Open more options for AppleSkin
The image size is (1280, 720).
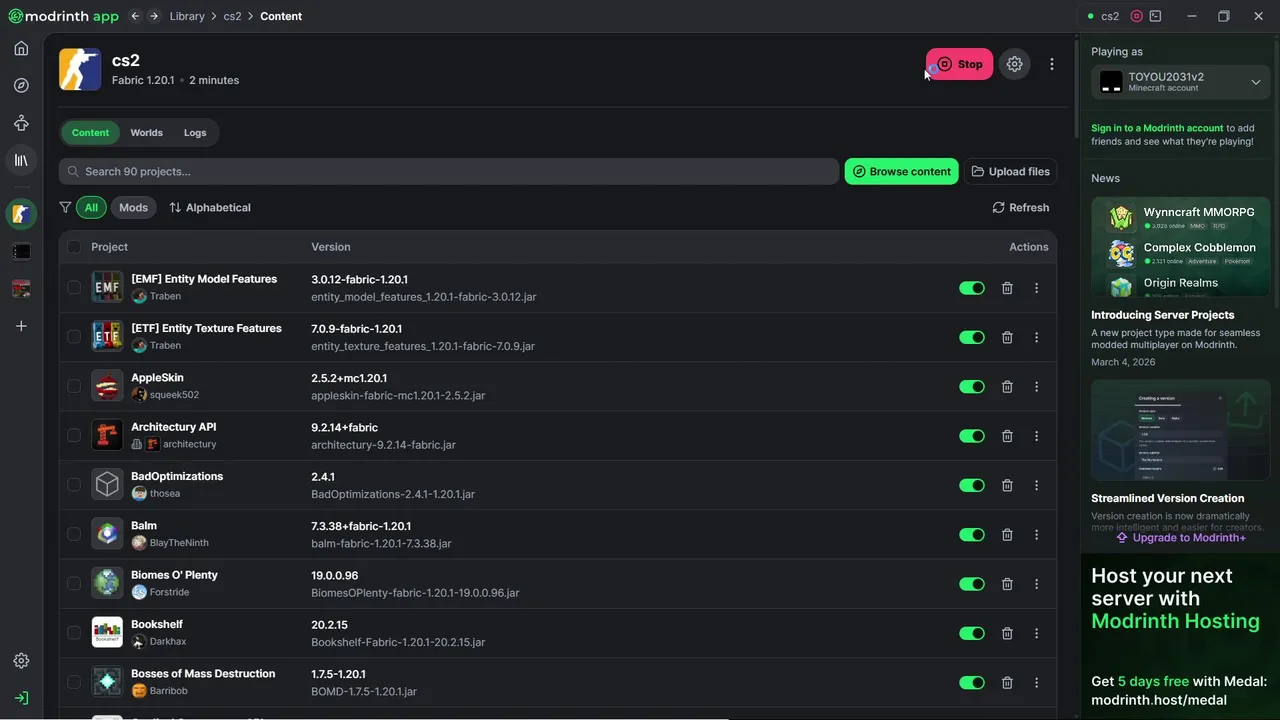tap(1036, 387)
